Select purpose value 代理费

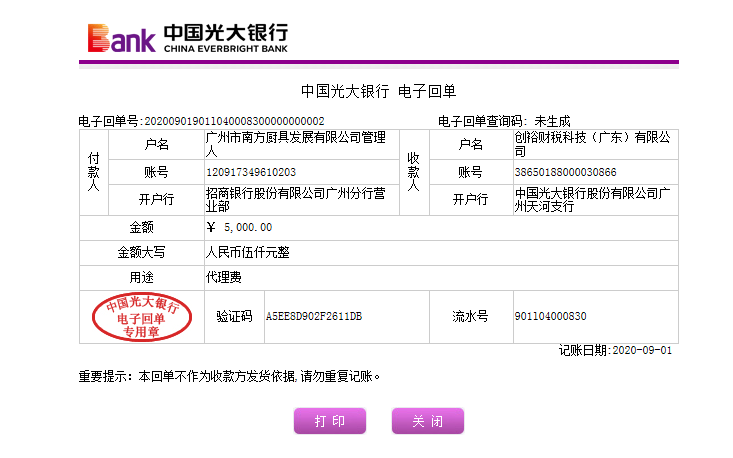[x=223, y=278]
